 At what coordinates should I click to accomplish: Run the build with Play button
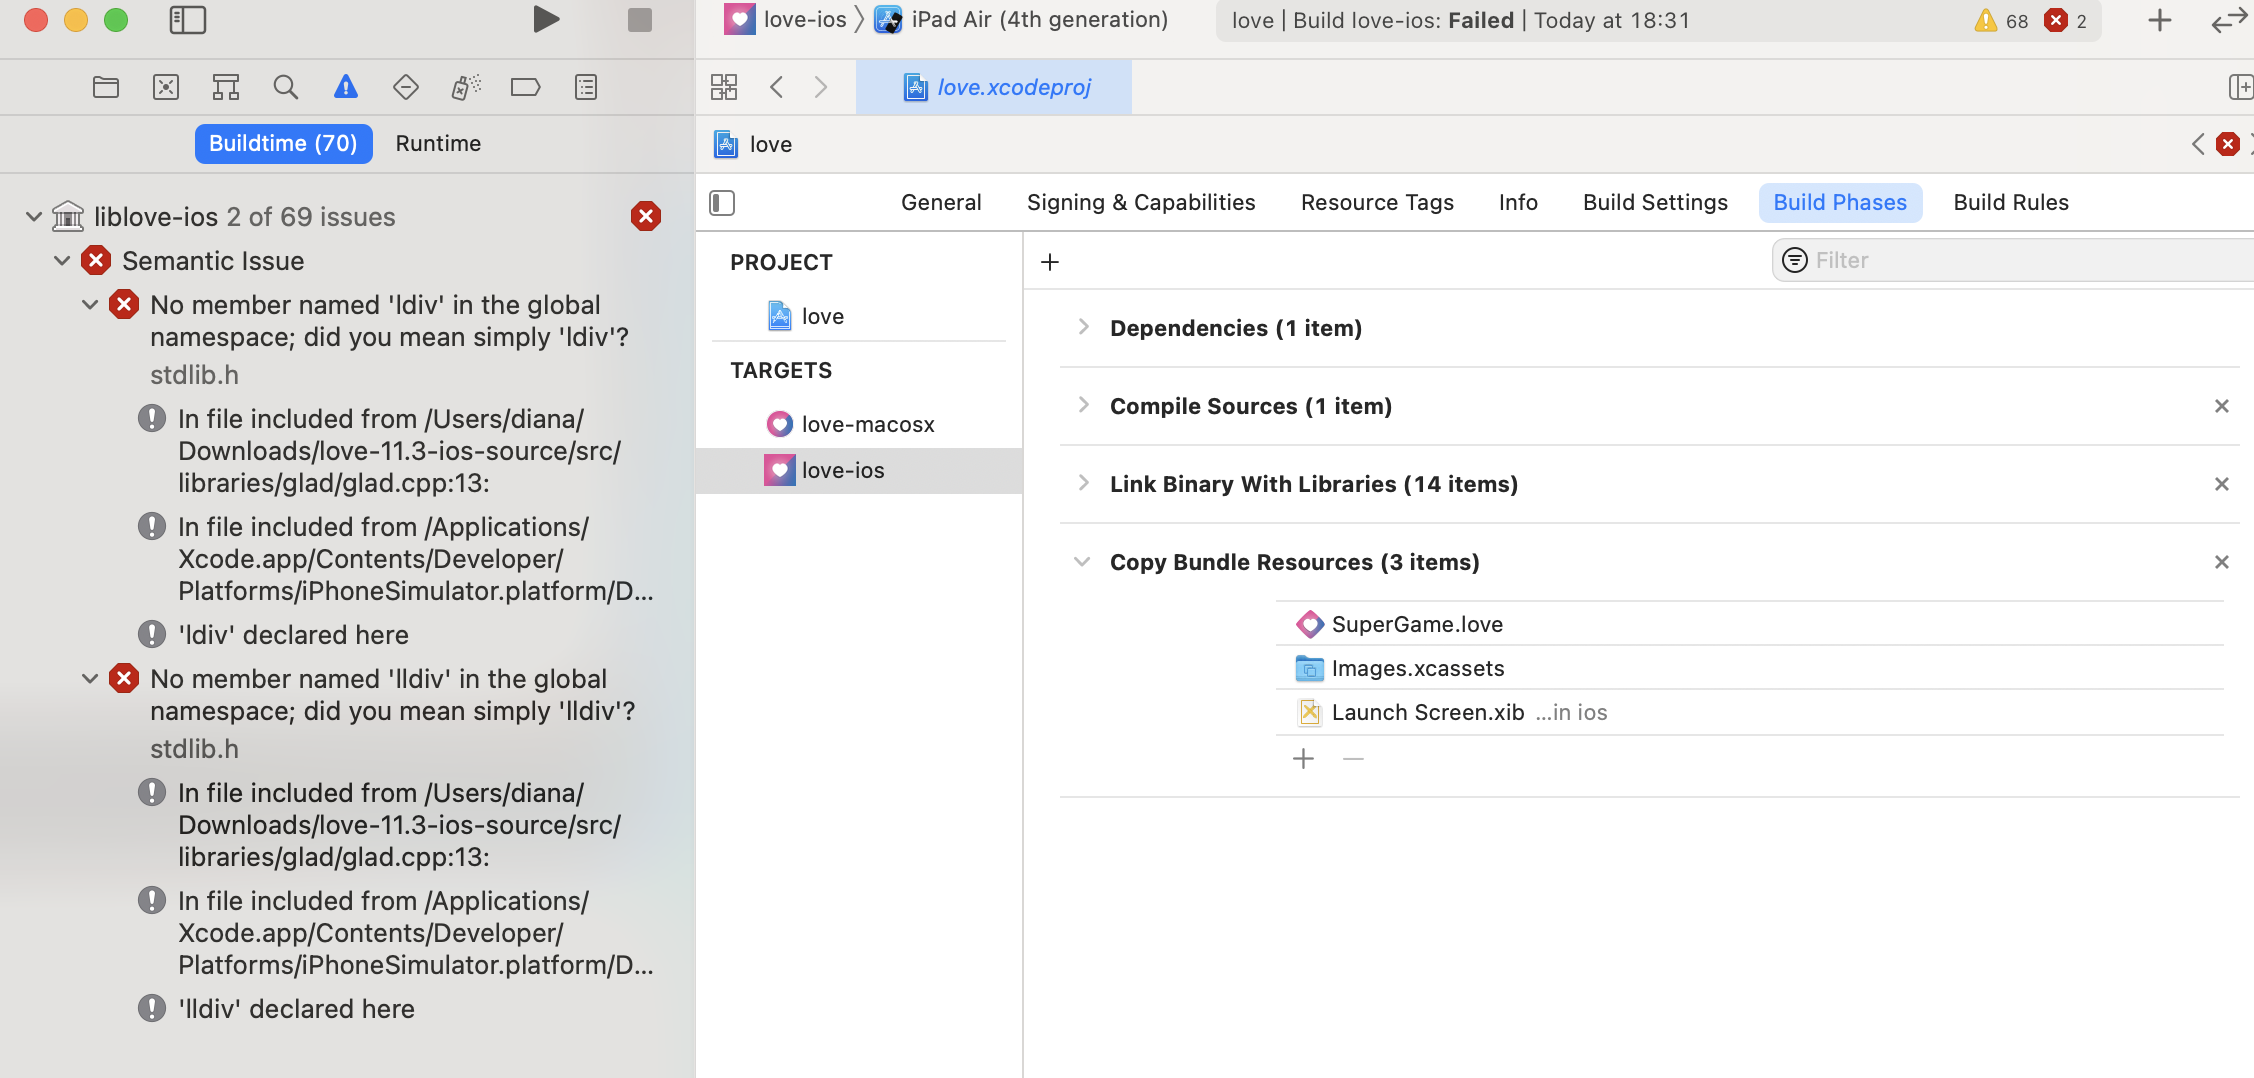tap(545, 20)
